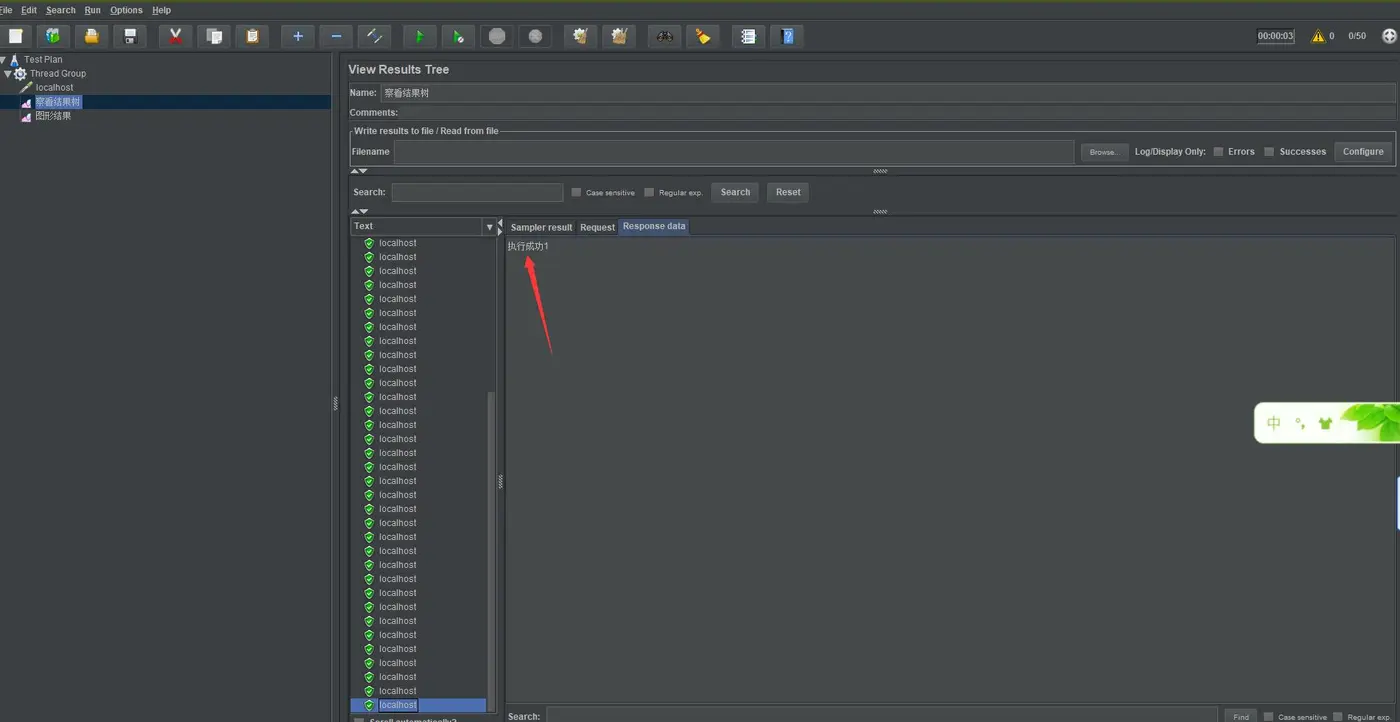Open the Edit menu
The width and height of the screenshot is (1400, 722).
coord(29,10)
